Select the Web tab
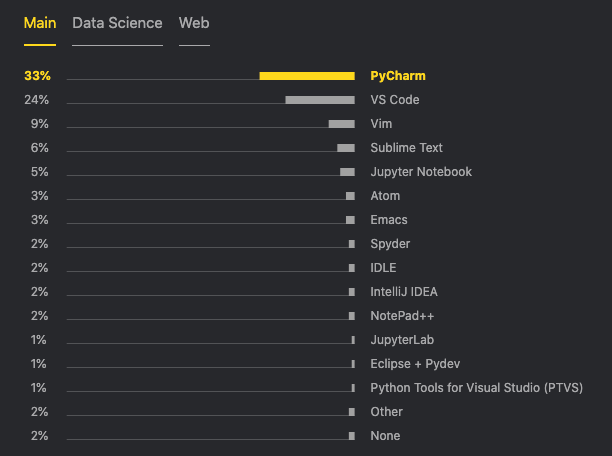 tap(194, 23)
